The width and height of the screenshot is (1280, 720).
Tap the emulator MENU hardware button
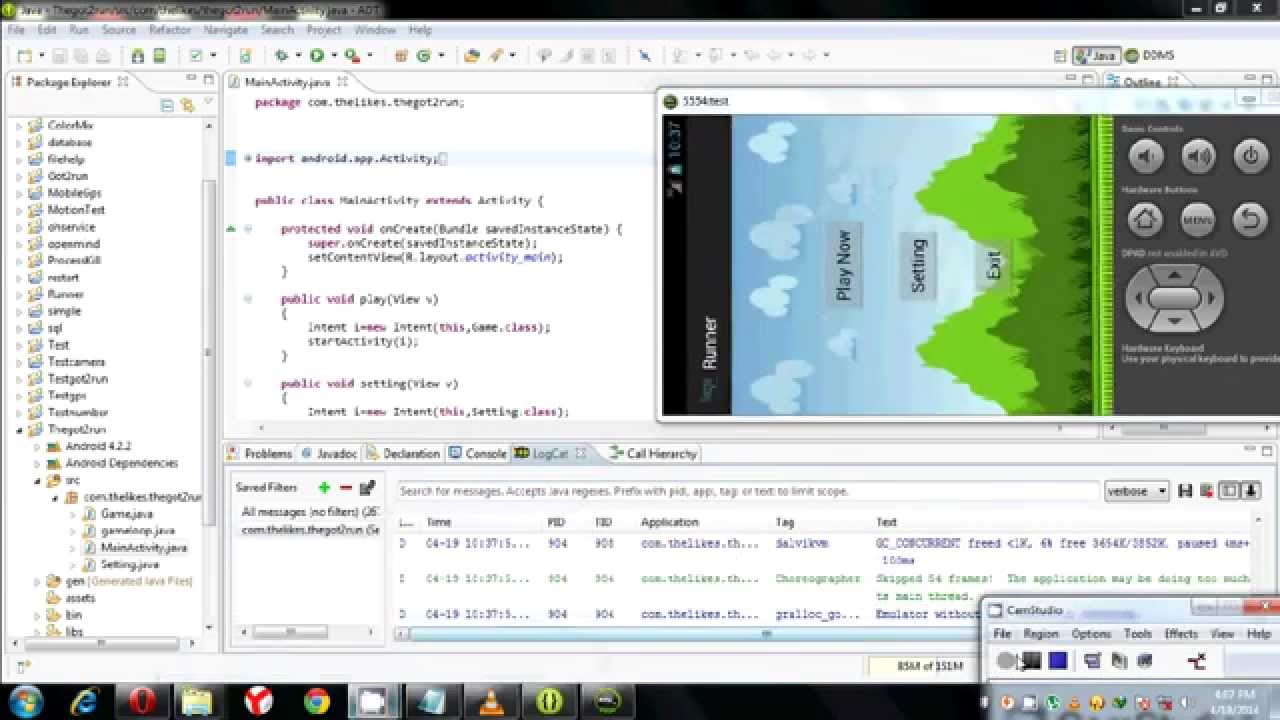(x=1198, y=219)
